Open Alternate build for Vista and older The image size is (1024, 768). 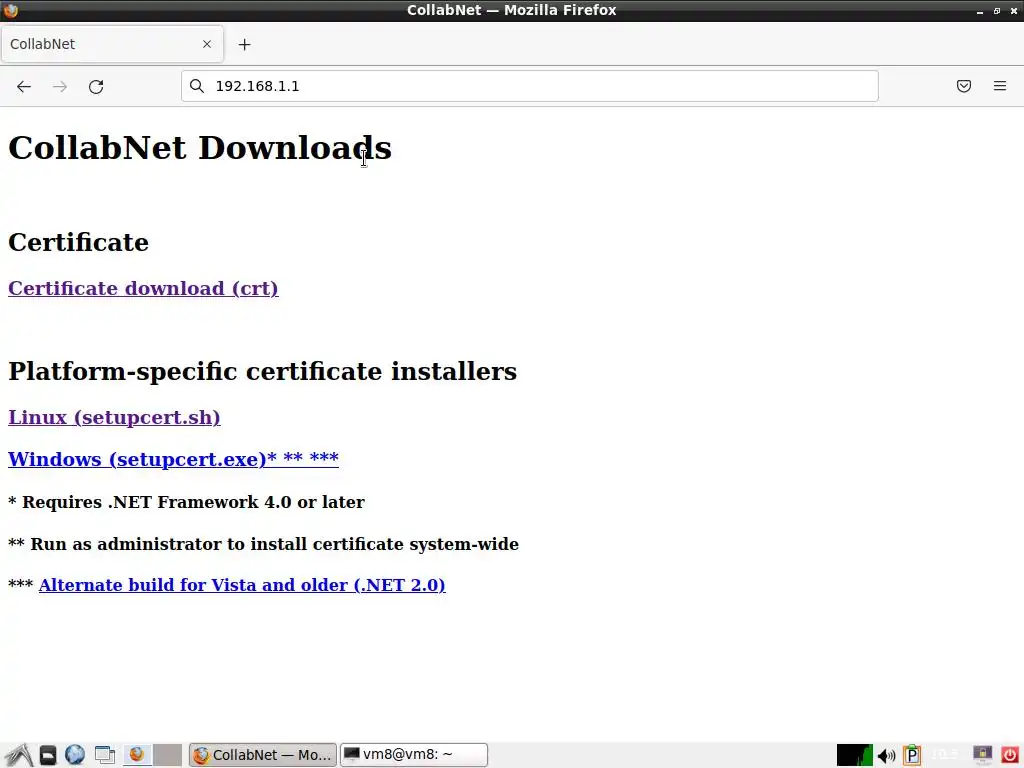point(242,585)
